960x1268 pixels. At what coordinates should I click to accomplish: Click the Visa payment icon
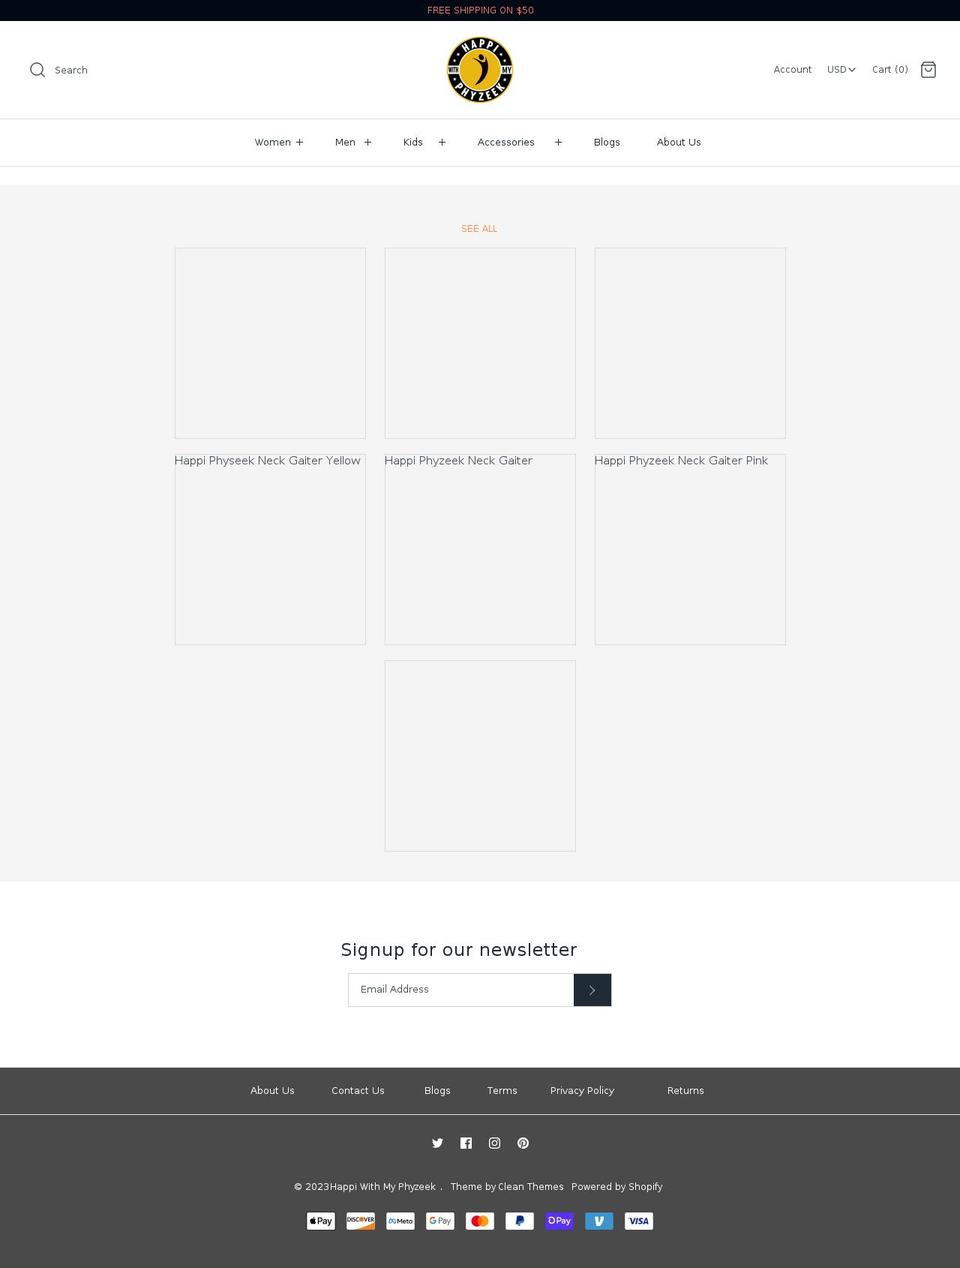(x=639, y=1221)
